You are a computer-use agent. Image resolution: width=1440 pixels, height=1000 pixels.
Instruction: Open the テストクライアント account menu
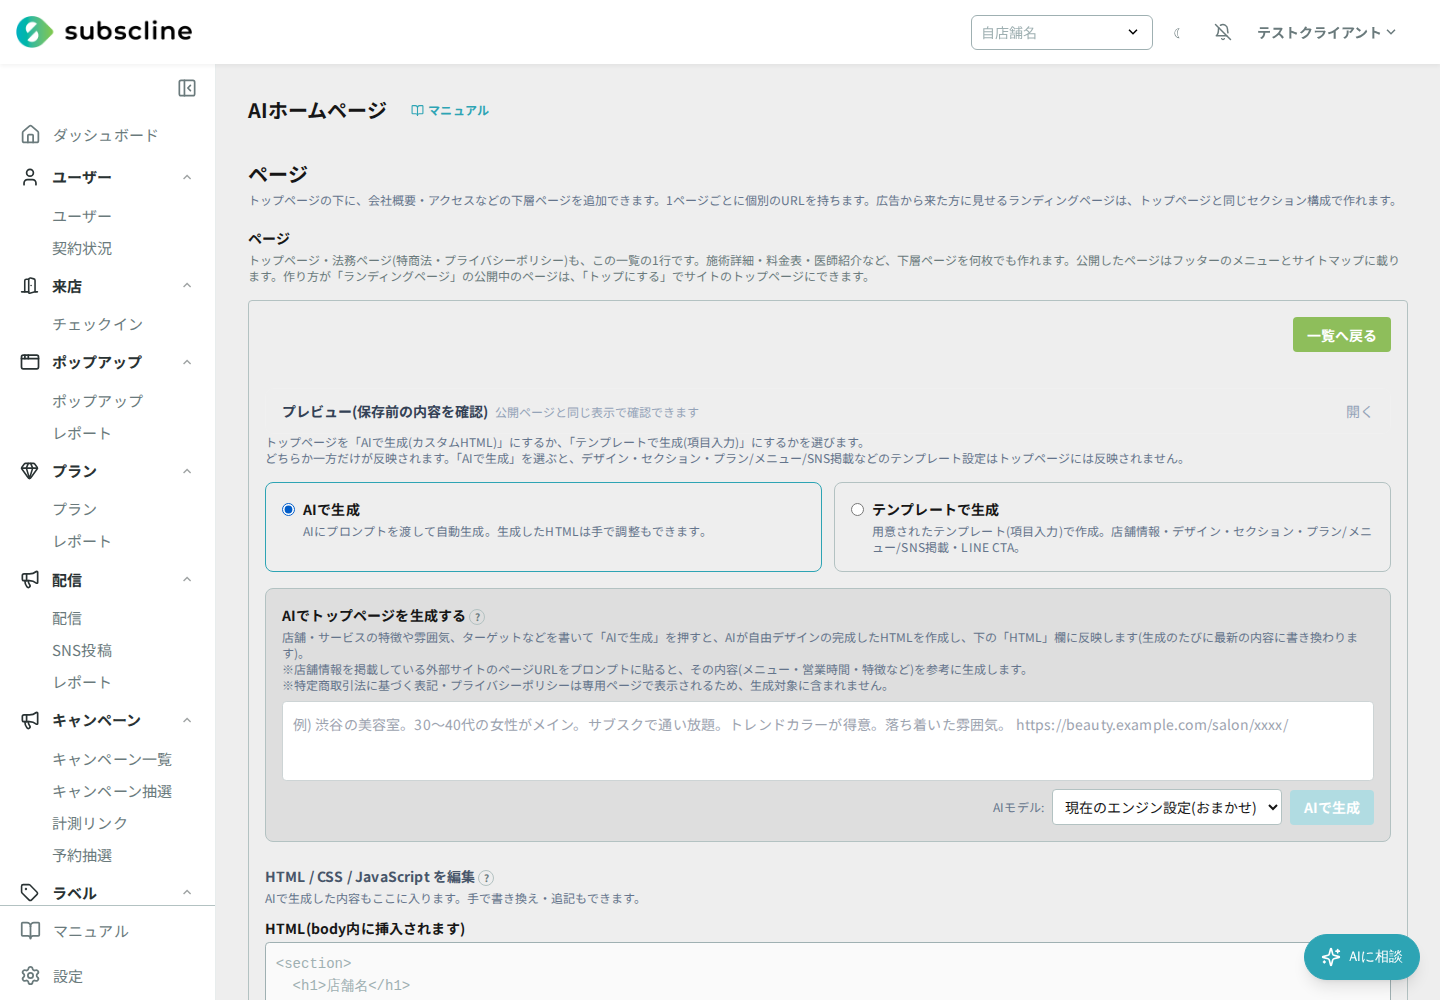click(1326, 33)
